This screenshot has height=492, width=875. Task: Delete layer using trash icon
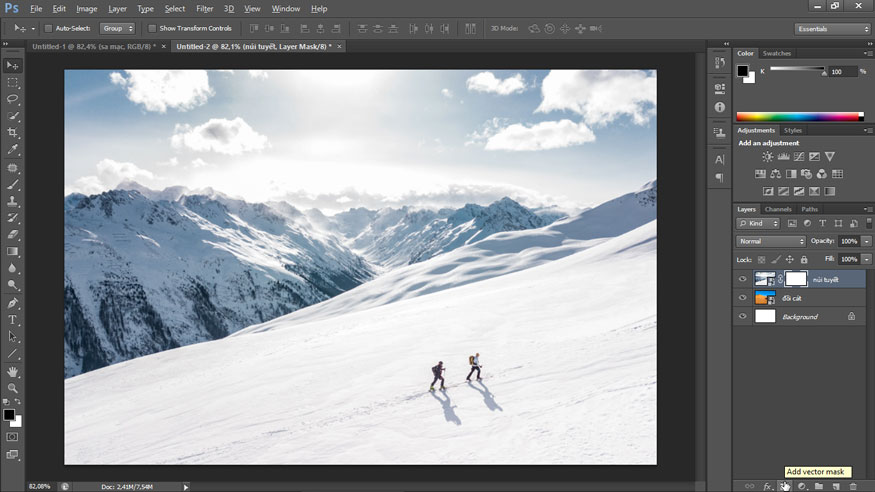click(x=853, y=486)
